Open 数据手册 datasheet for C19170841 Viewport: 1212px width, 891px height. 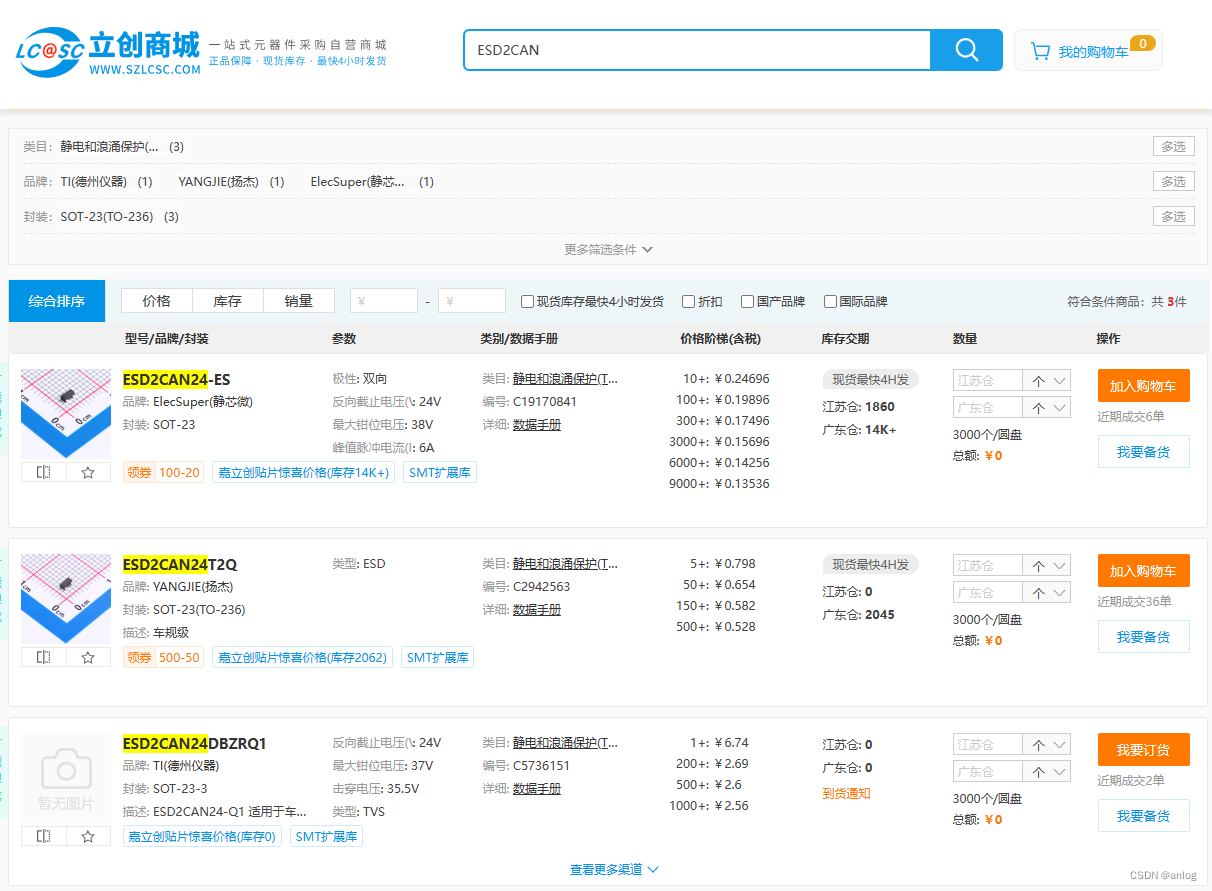[x=537, y=425]
